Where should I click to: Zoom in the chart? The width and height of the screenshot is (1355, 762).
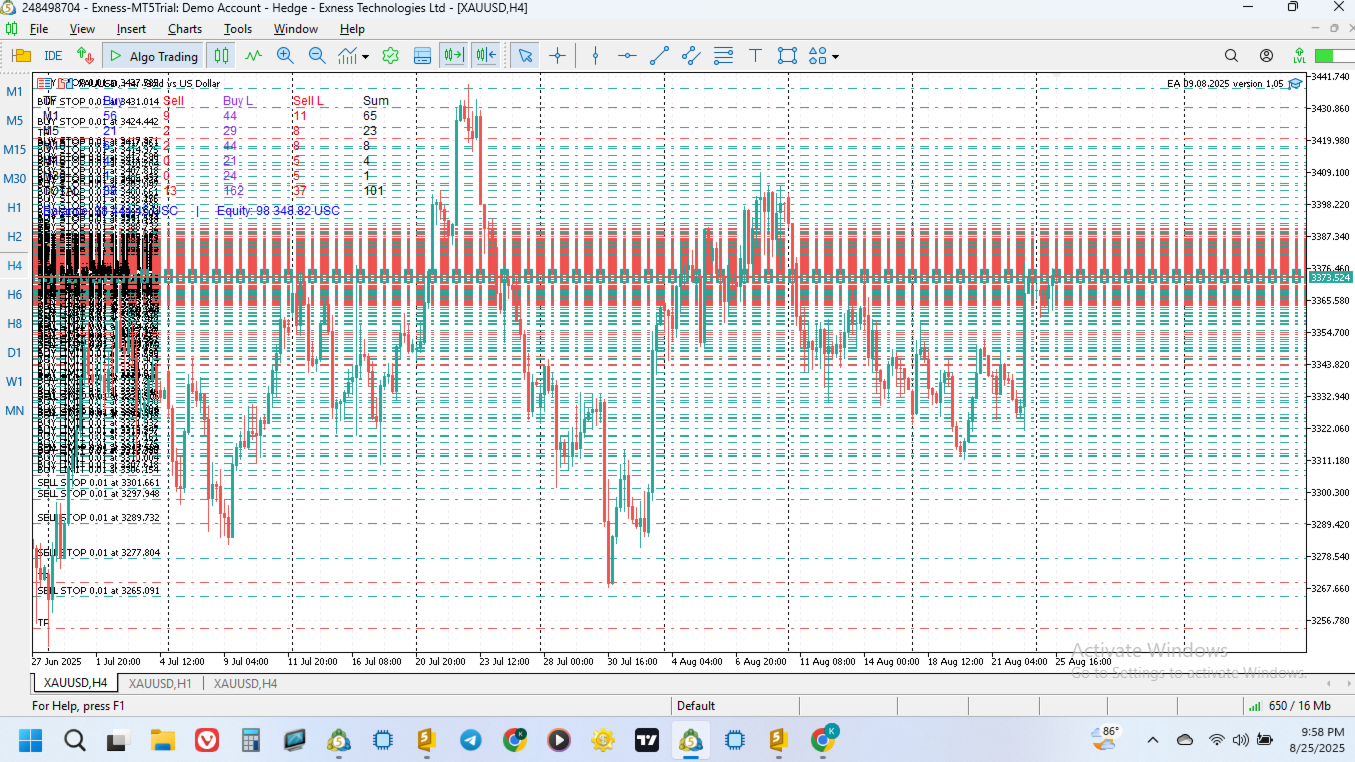click(285, 56)
